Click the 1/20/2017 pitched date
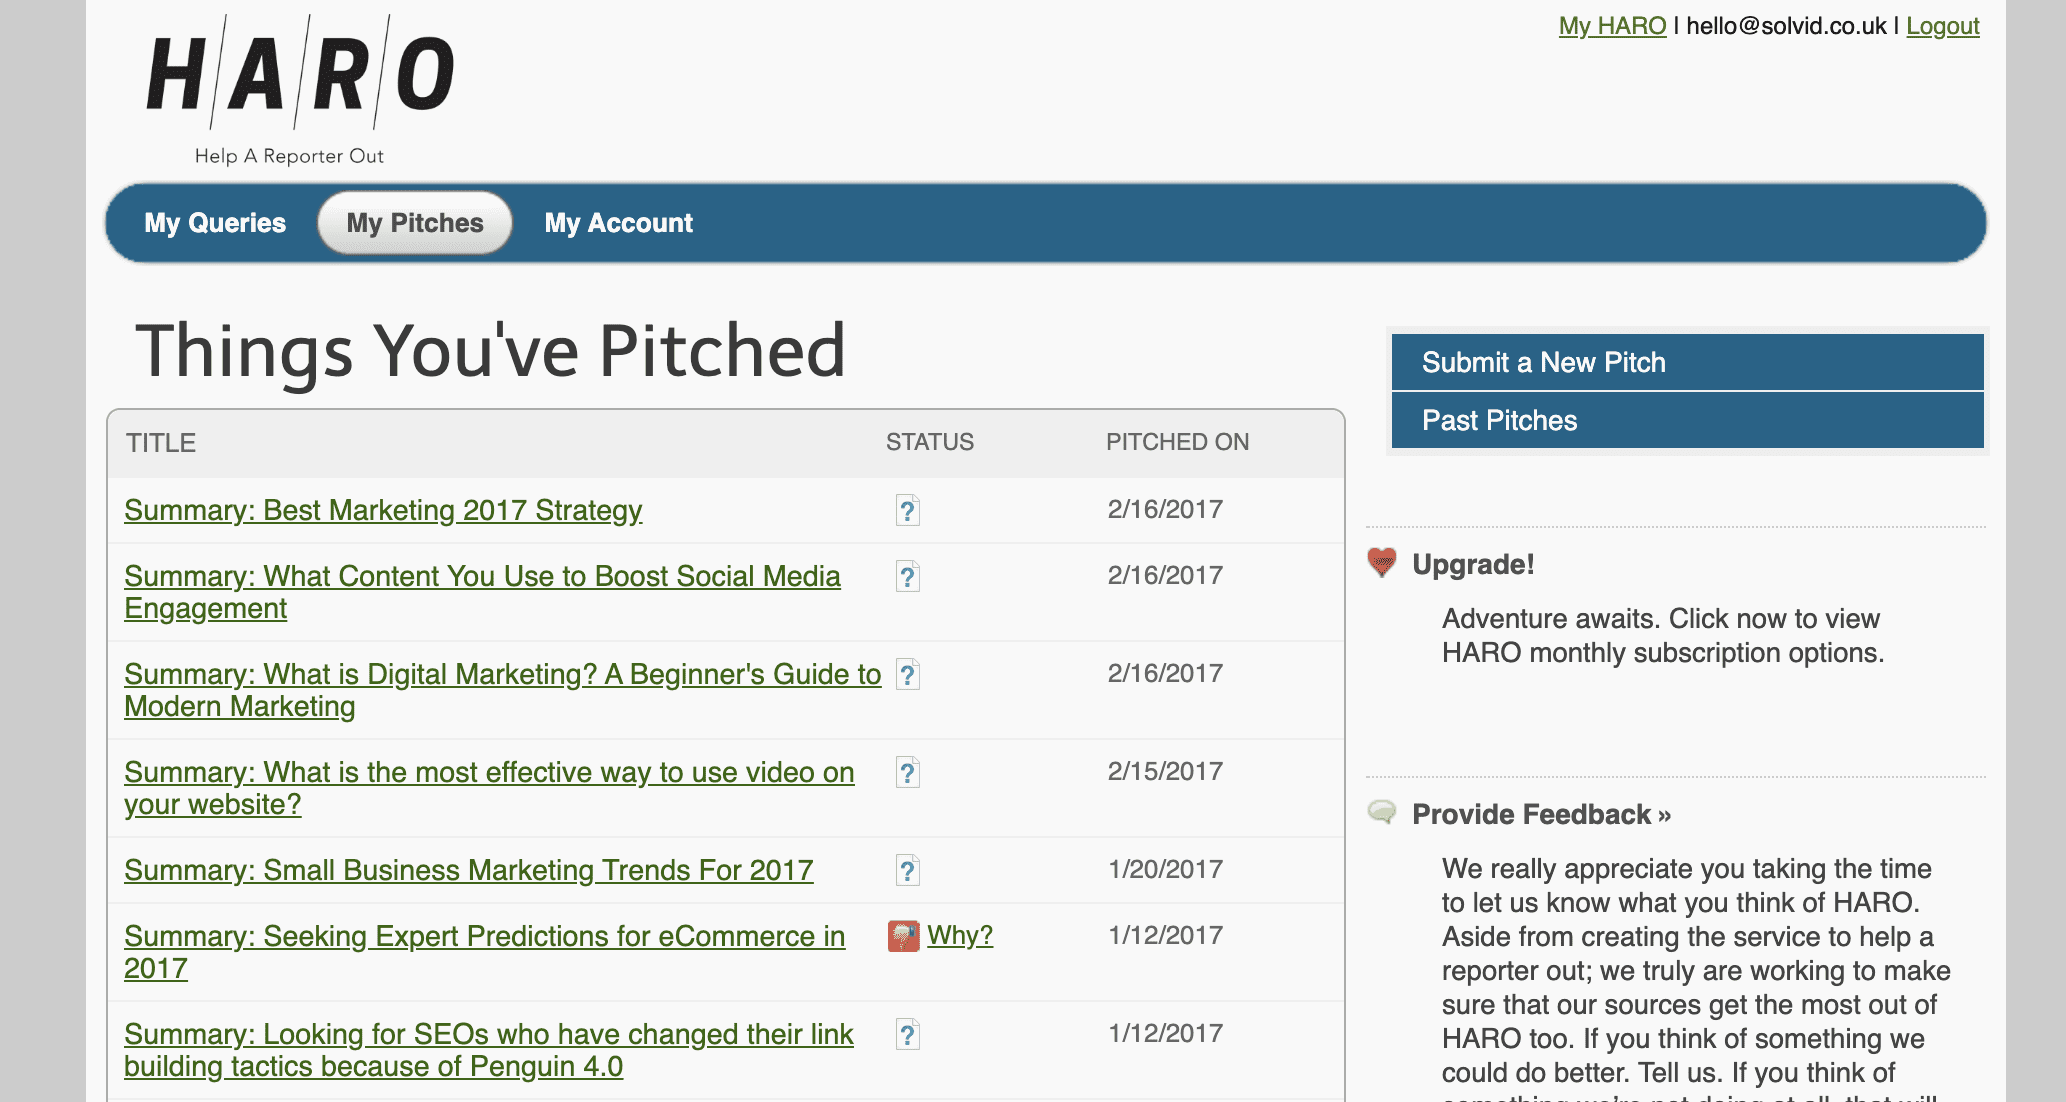This screenshot has width=2066, height=1102. pos(1165,869)
